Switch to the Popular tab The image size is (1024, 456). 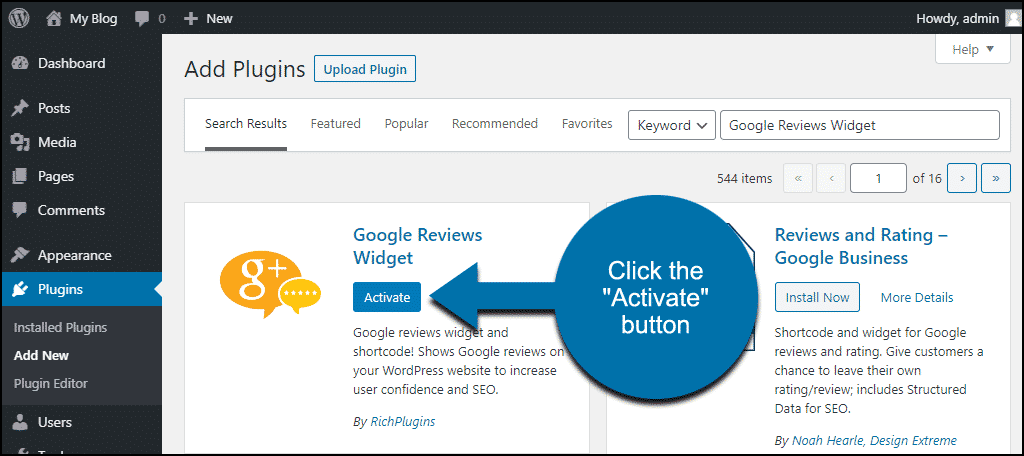tap(406, 123)
